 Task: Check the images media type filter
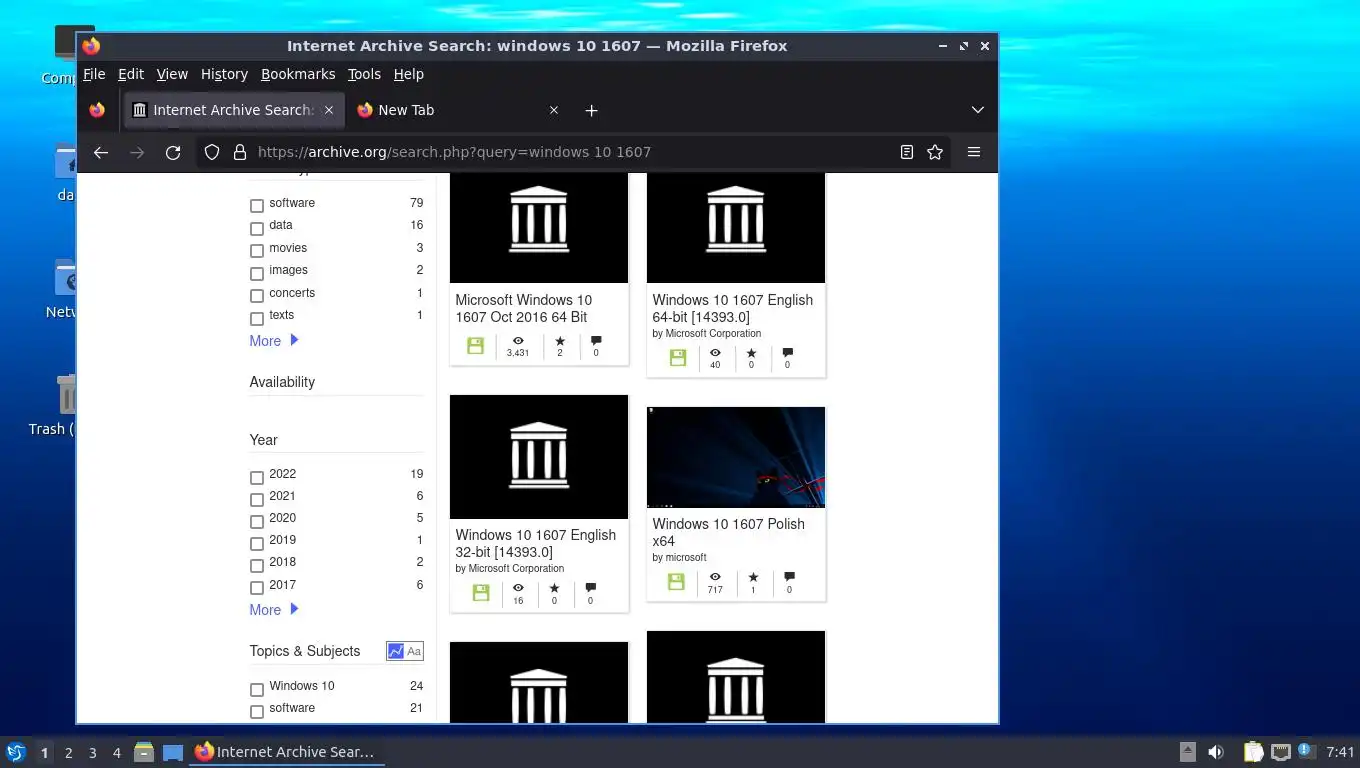click(257, 273)
